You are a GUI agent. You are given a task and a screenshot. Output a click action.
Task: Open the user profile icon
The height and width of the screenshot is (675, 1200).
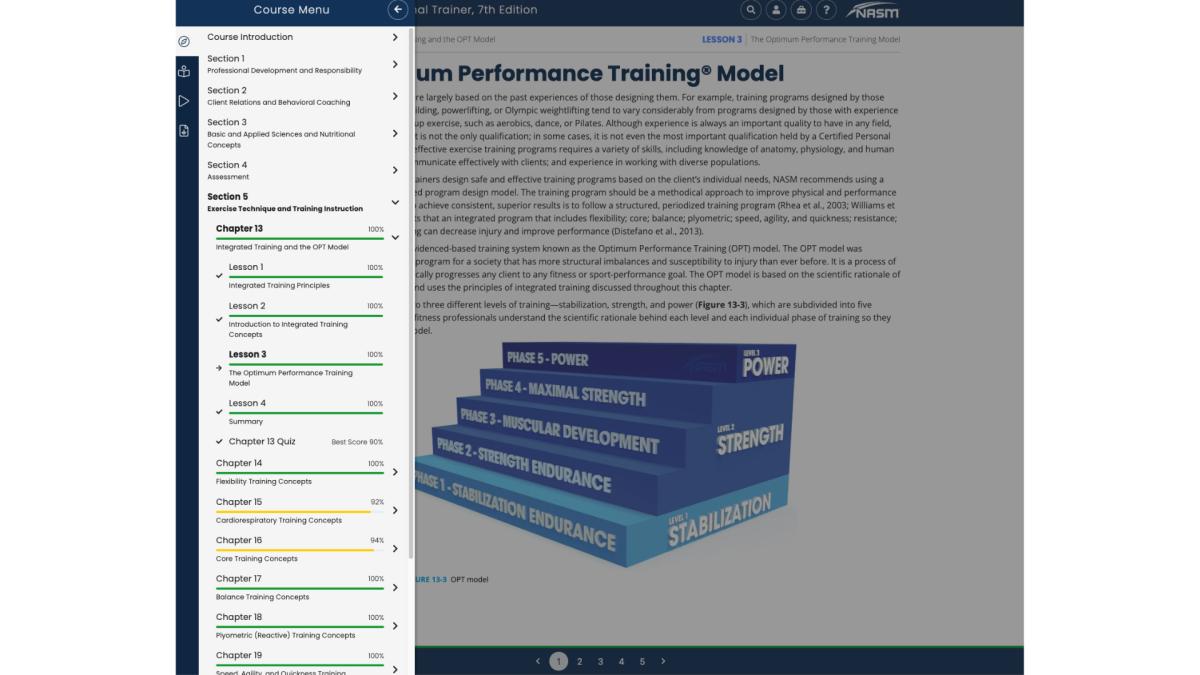click(776, 10)
